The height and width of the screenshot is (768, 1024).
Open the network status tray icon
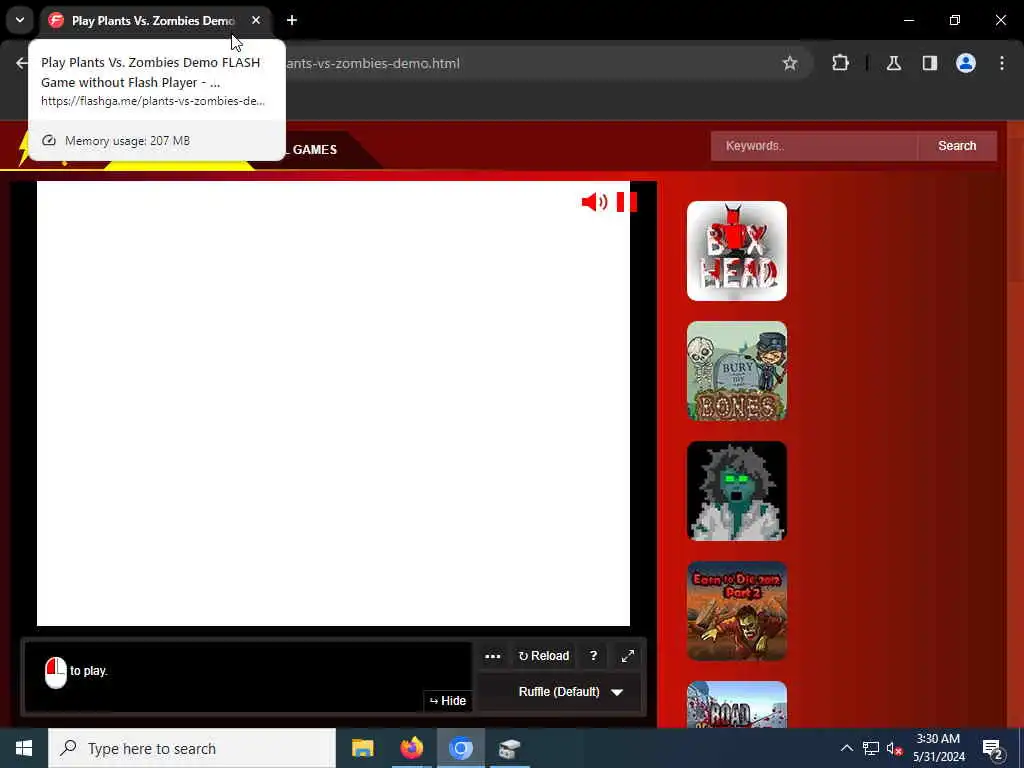[x=871, y=748]
